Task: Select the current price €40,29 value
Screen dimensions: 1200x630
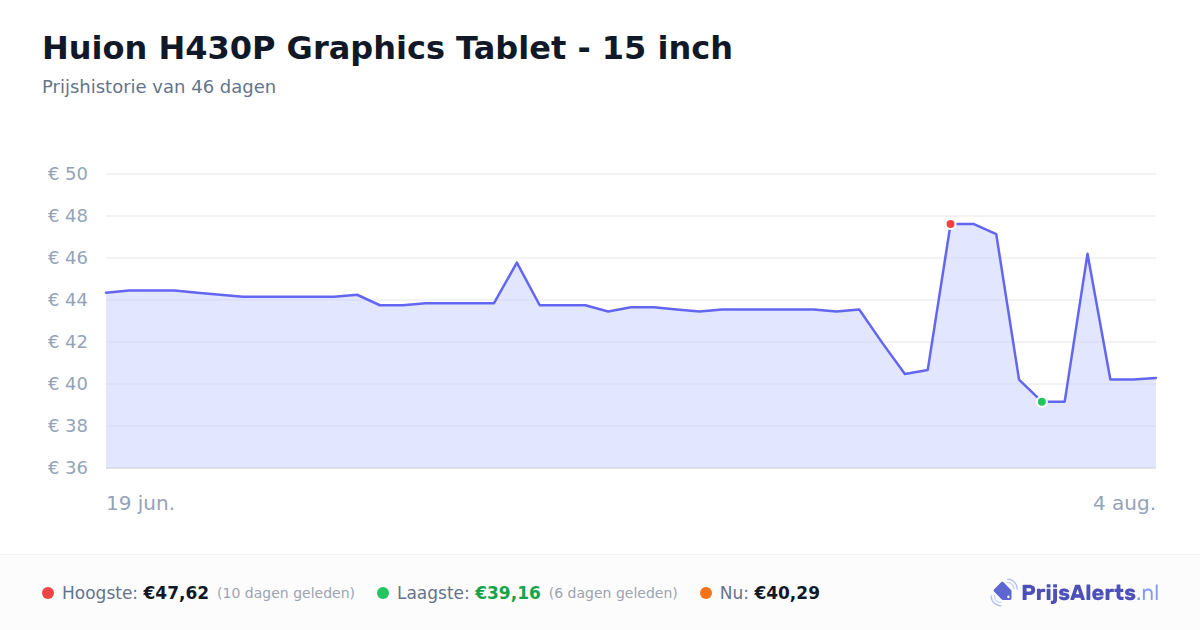Action: coord(787,593)
